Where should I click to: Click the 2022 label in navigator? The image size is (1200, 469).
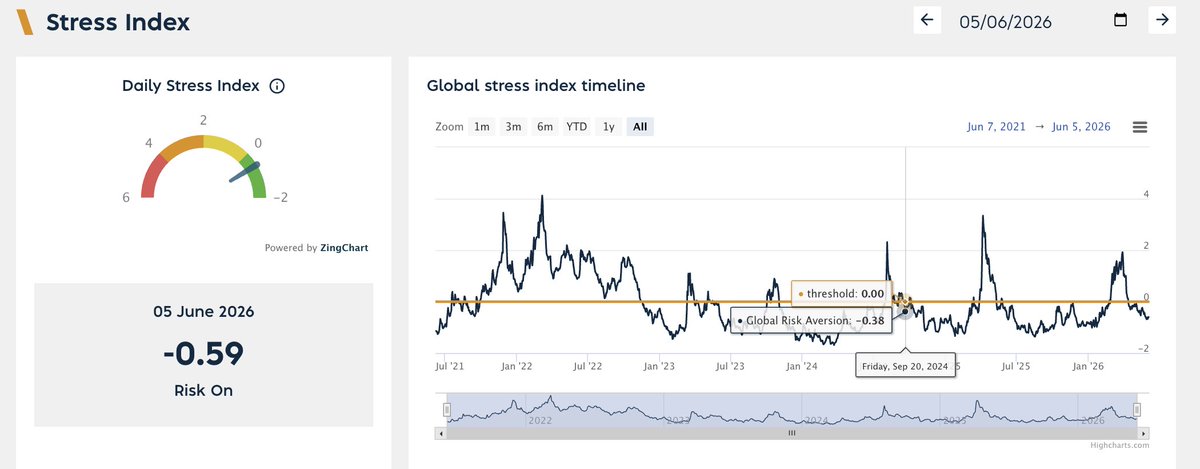pyautogui.click(x=540, y=421)
